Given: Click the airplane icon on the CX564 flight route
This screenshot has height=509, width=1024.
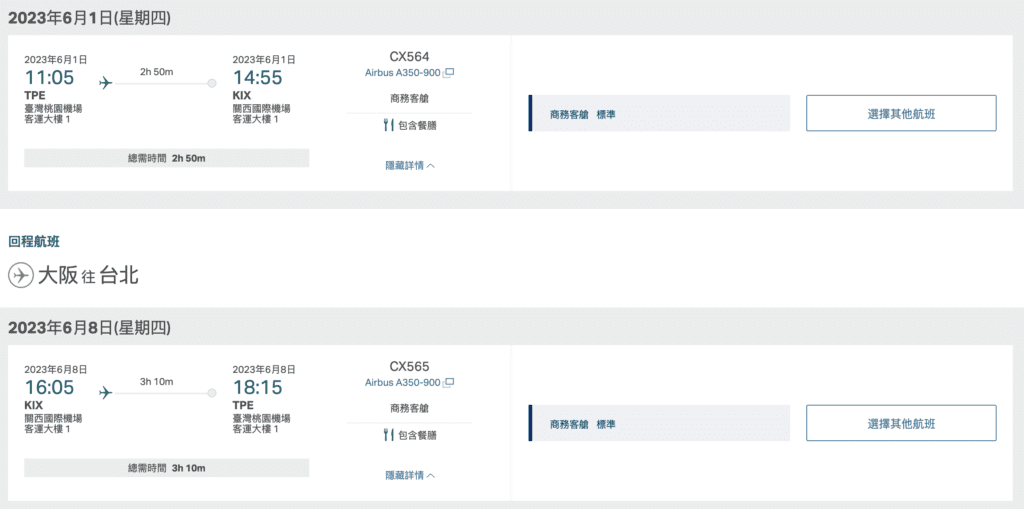Looking at the screenshot, I should (x=105, y=83).
